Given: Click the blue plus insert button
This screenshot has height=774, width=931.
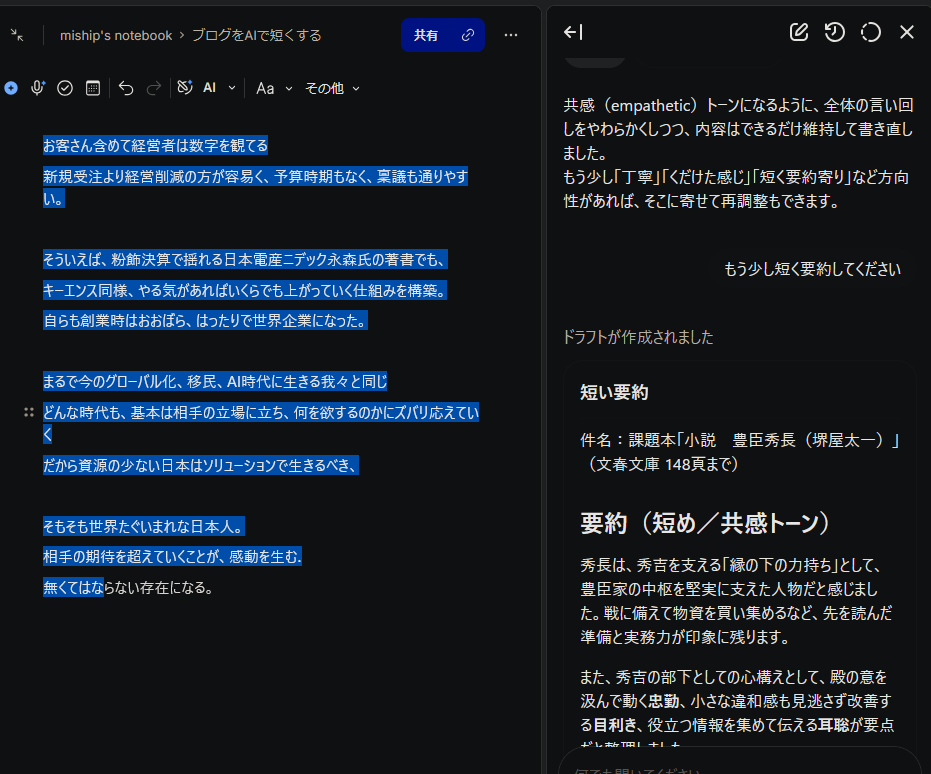Looking at the screenshot, I should [x=11, y=88].
